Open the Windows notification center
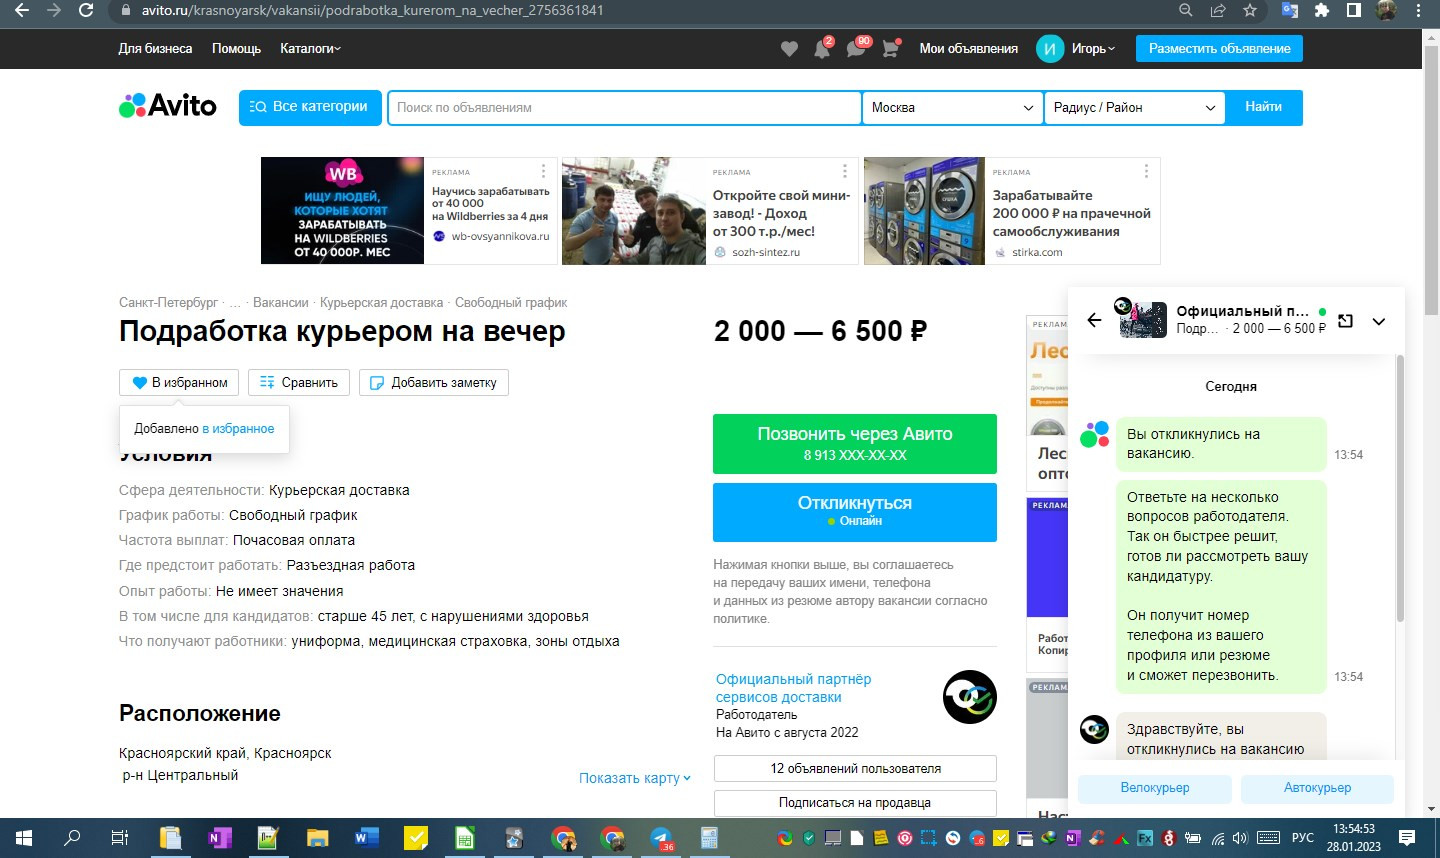This screenshot has width=1440, height=858. tap(1407, 838)
